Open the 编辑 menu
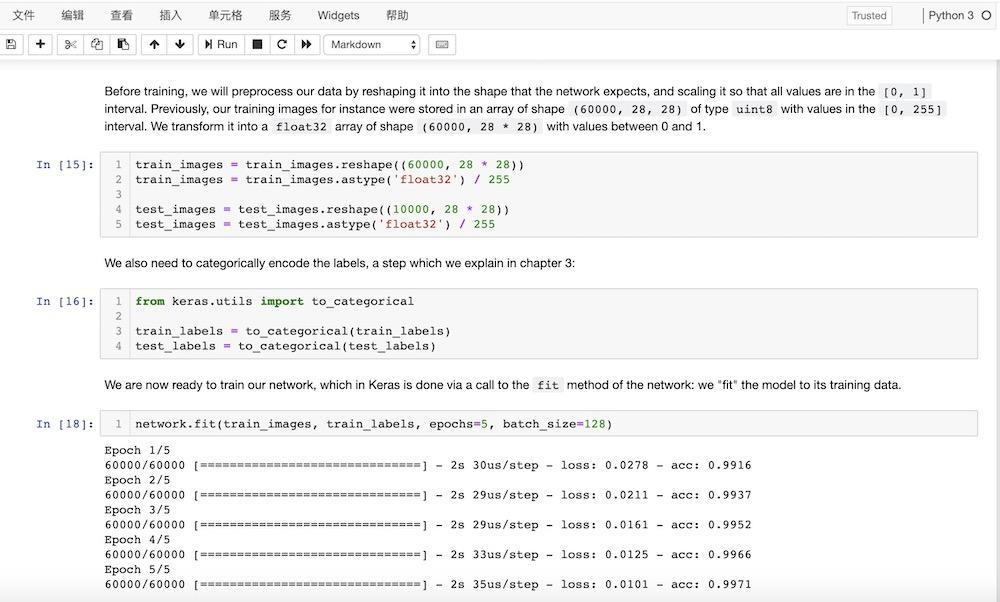This screenshot has width=1000, height=602. 73,15
